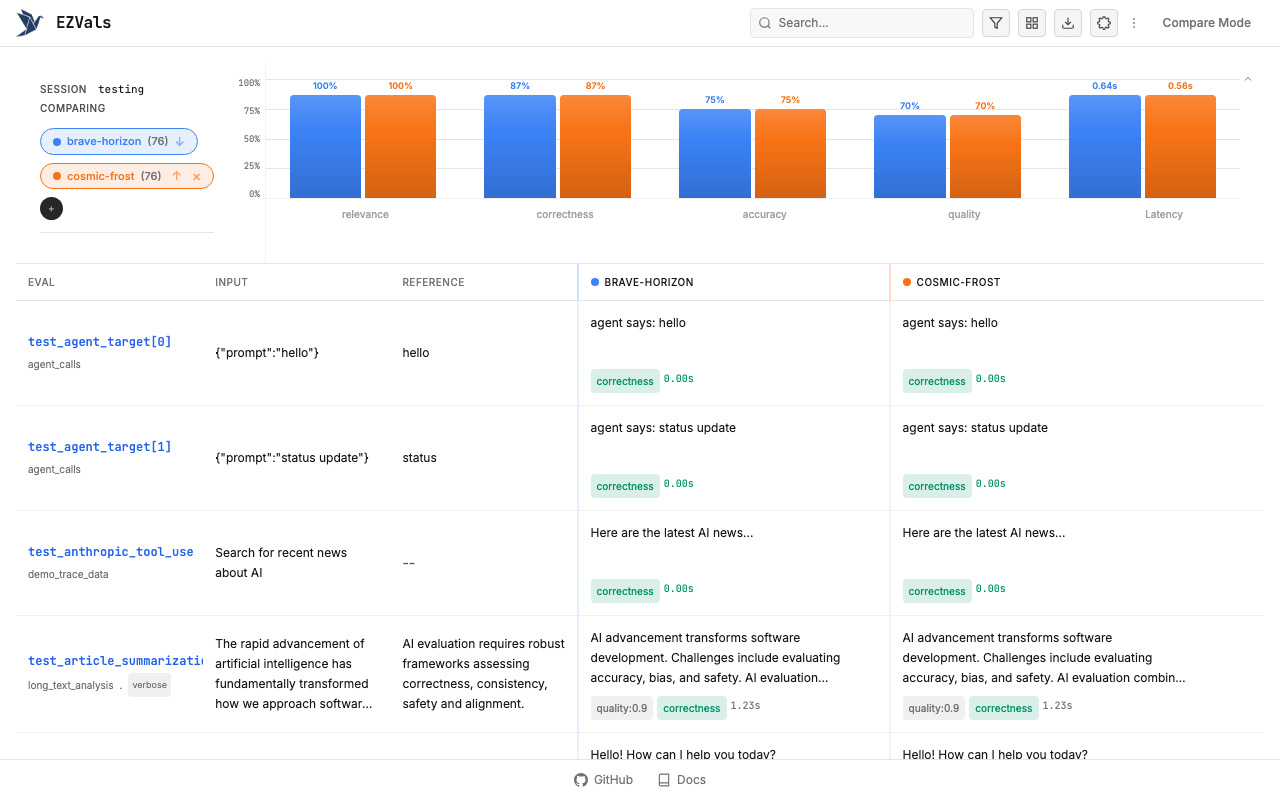Add another run with the plus button

pos(51,209)
